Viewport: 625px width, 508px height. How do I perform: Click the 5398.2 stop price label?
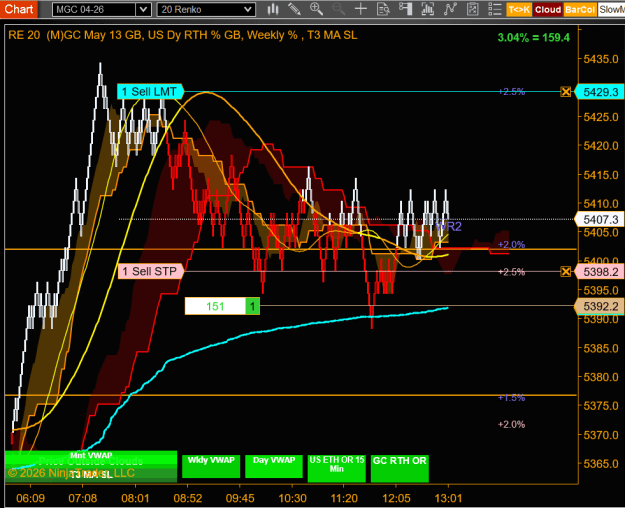pos(599,272)
